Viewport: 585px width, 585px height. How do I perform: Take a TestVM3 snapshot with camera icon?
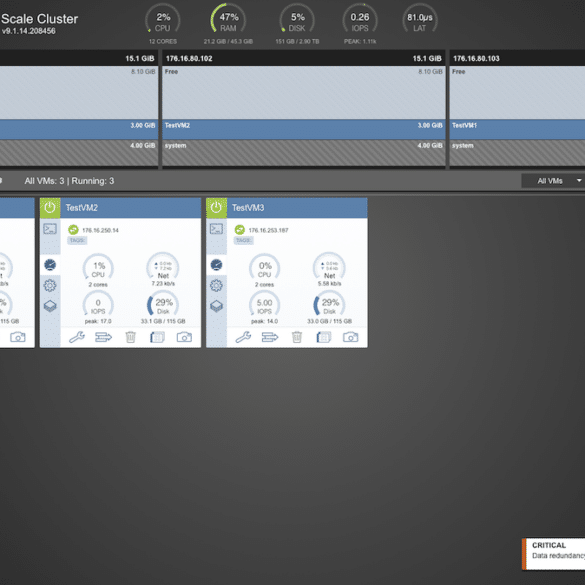click(351, 337)
